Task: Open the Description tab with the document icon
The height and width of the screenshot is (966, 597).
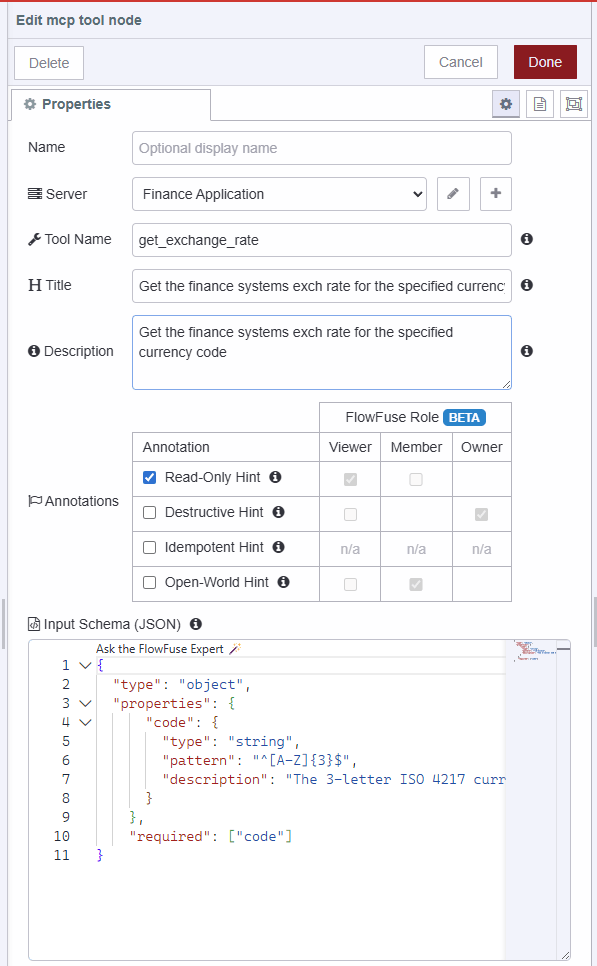Action: point(540,103)
